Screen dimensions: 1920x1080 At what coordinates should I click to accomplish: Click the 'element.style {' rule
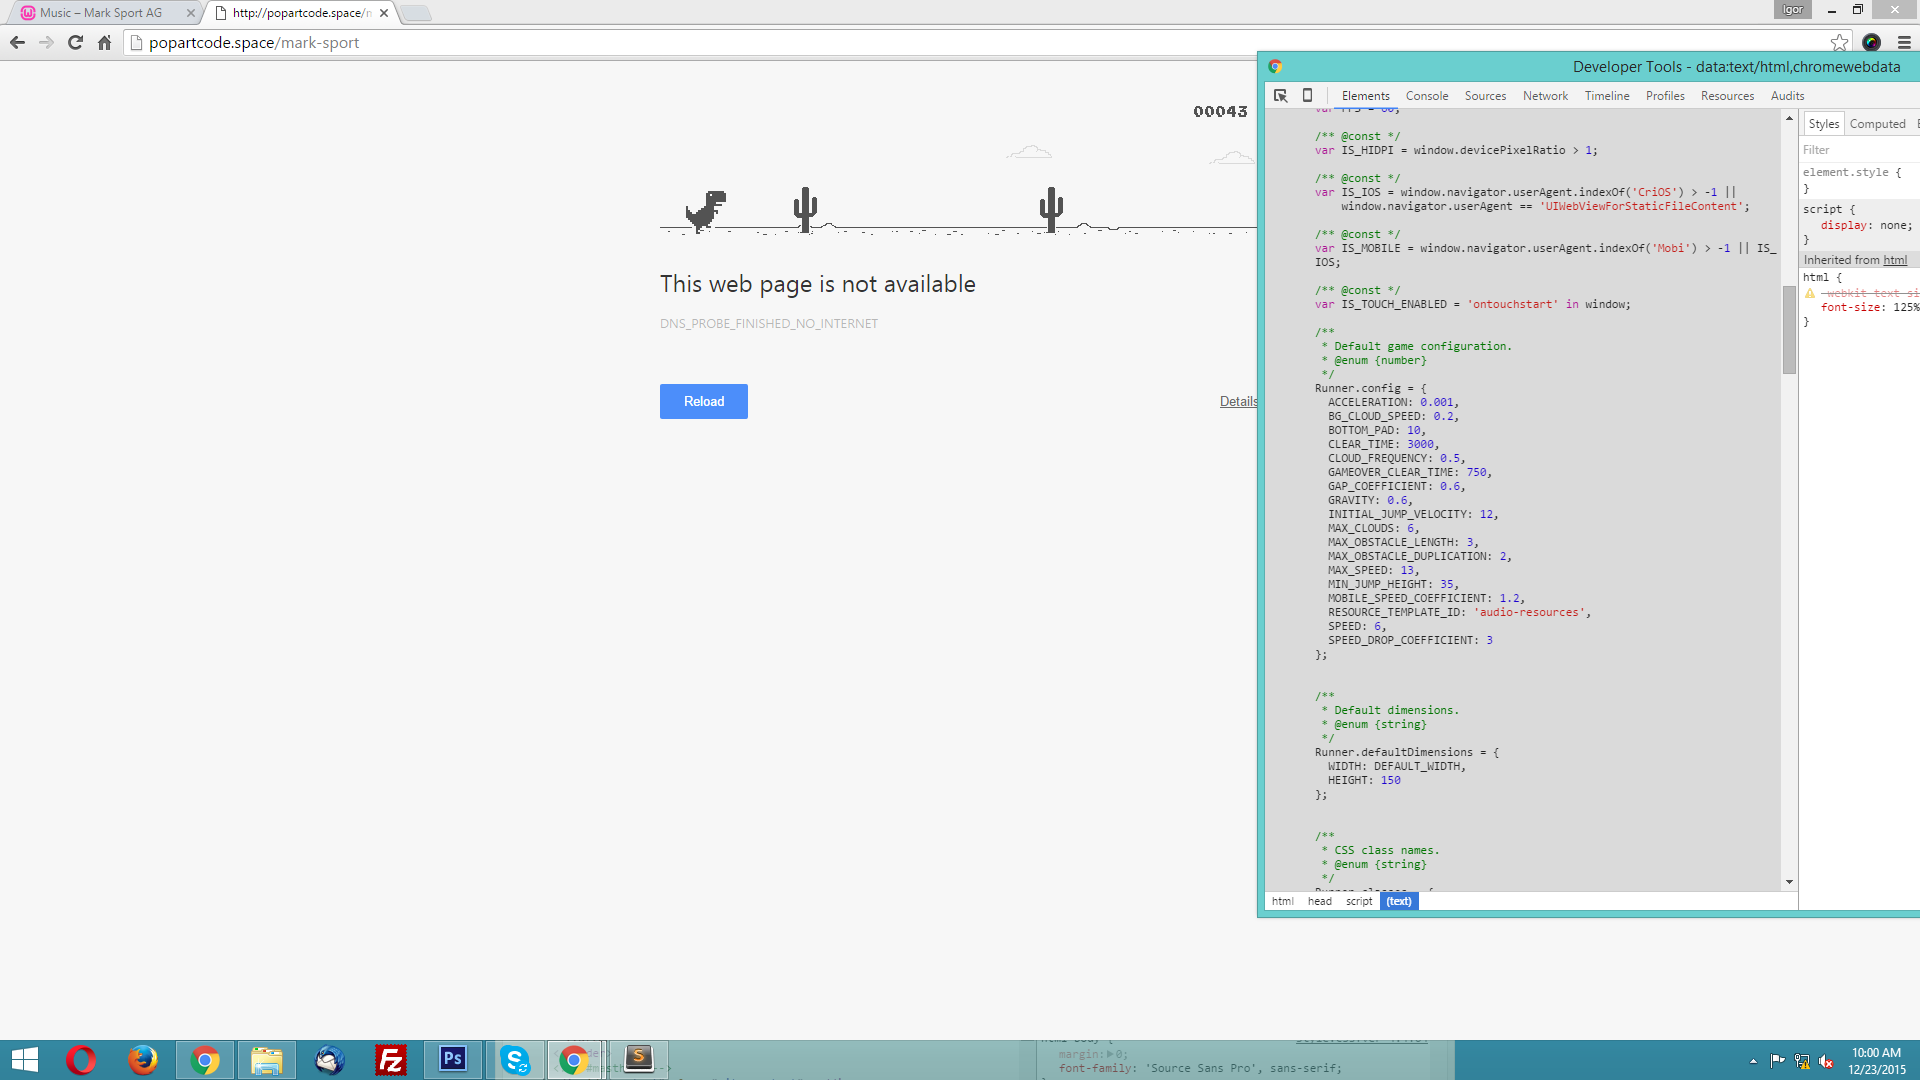(1852, 172)
